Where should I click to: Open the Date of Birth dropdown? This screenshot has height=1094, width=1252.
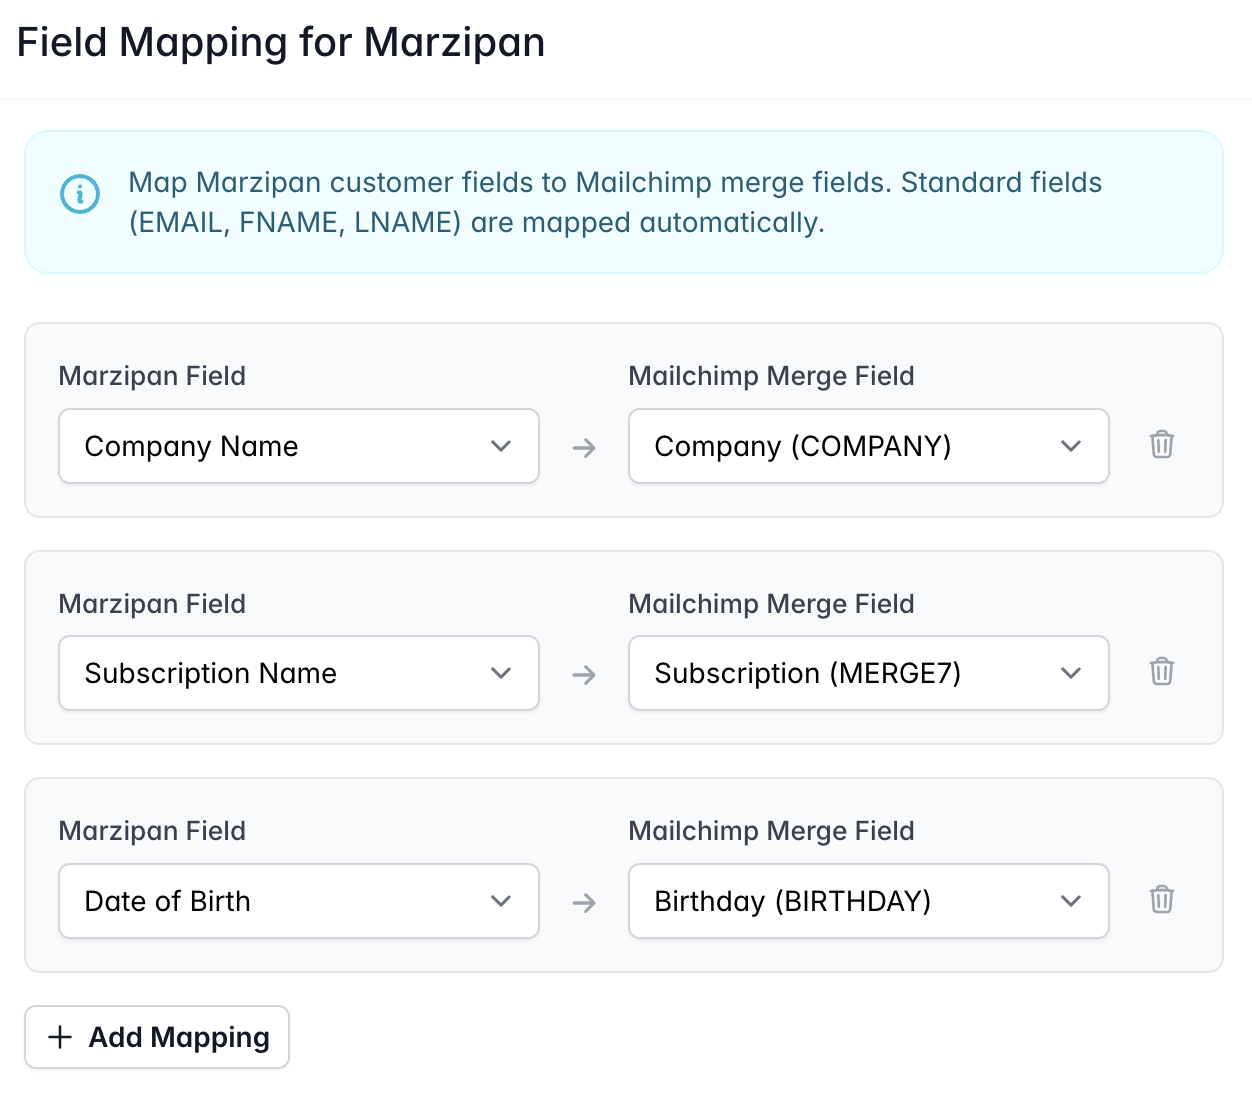(298, 901)
